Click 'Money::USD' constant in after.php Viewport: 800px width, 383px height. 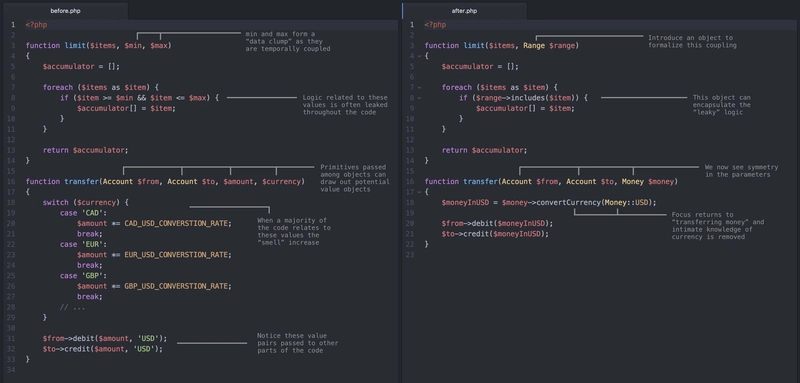(626, 202)
